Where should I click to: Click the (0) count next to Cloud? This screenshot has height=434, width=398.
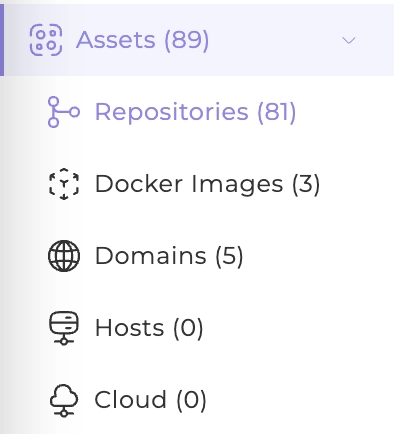pyautogui.click(x=191, y=400)
